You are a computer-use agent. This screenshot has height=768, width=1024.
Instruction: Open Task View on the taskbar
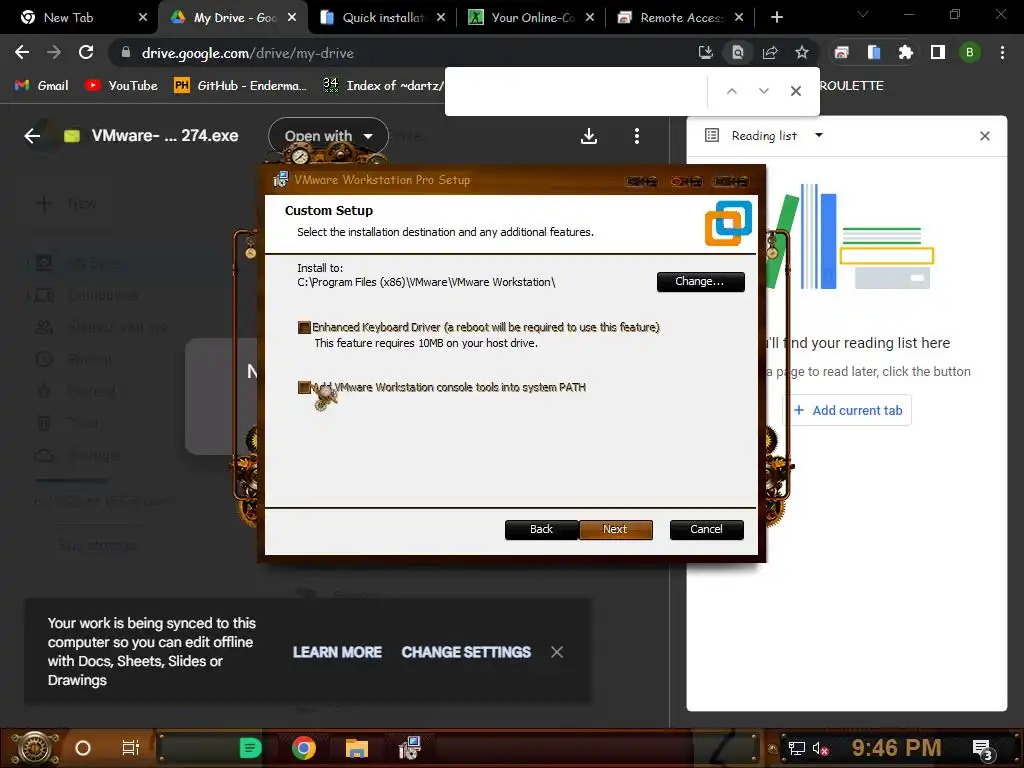pyautogui.click(x=131, y=748)
